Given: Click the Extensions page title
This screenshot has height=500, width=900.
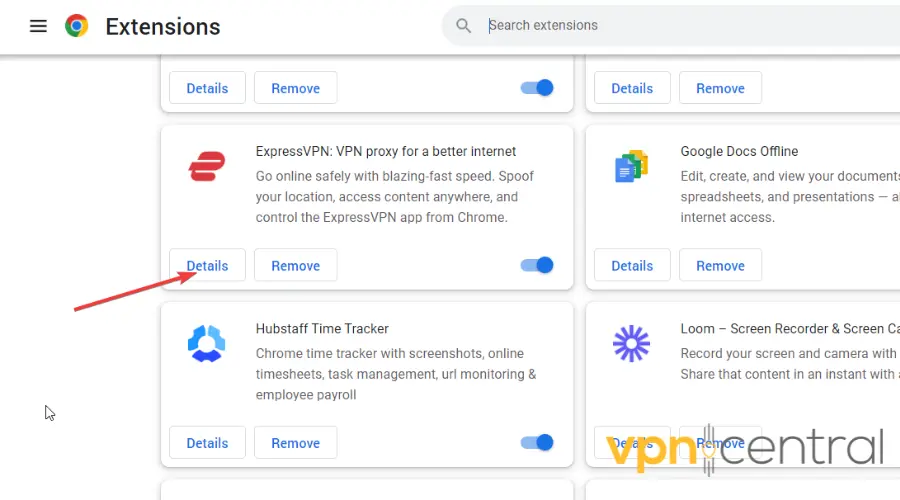Looking at the screenshot, I should pos(164,26).
